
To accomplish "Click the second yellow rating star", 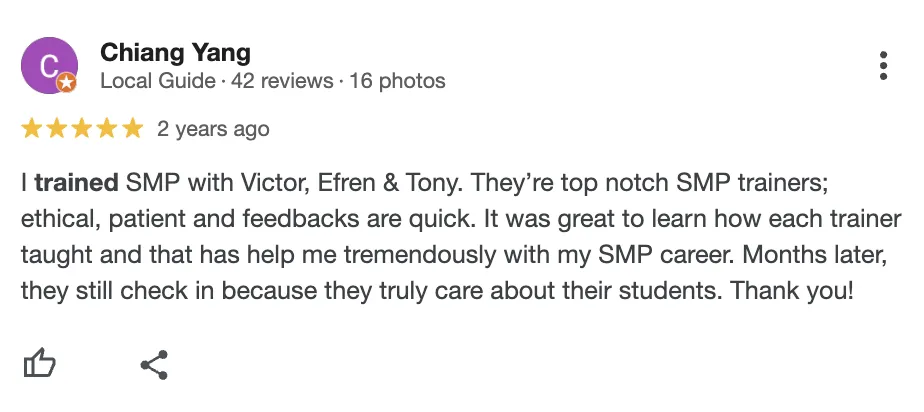I will point(57,128).
